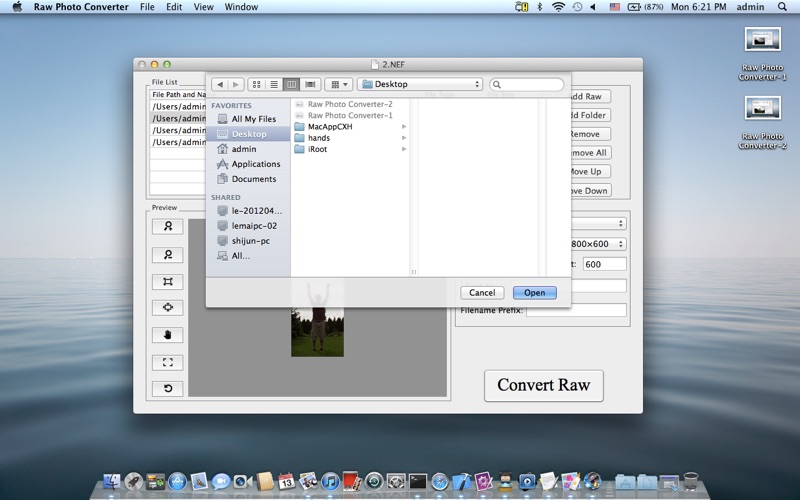Open the File menu
Viewport: 800px width, 500px height.
(147, 7)
